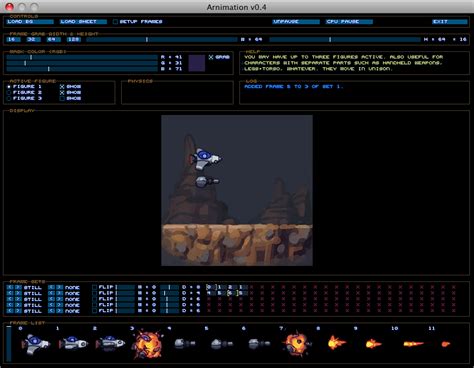Click previous-type arrow in first frame set row

(x=10, y=287)
